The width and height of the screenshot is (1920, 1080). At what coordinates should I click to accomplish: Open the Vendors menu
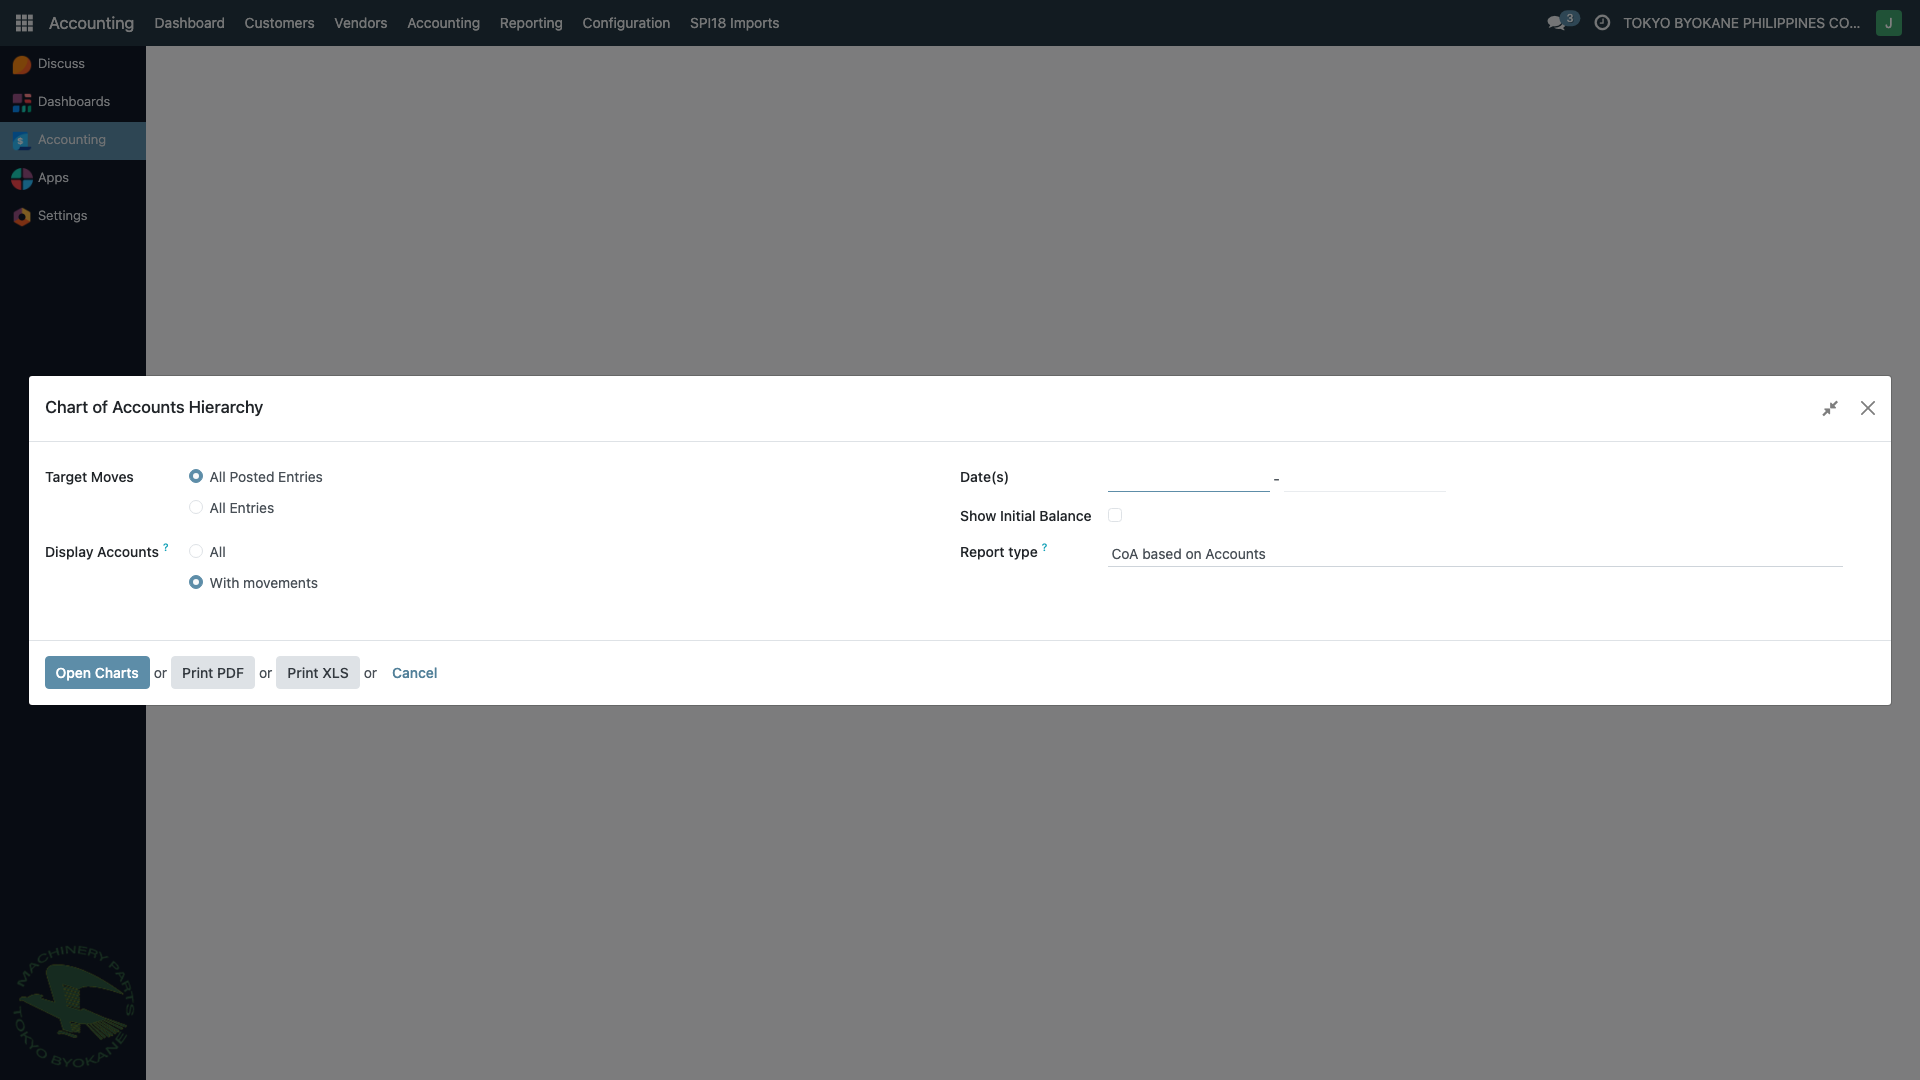(360, 23)
